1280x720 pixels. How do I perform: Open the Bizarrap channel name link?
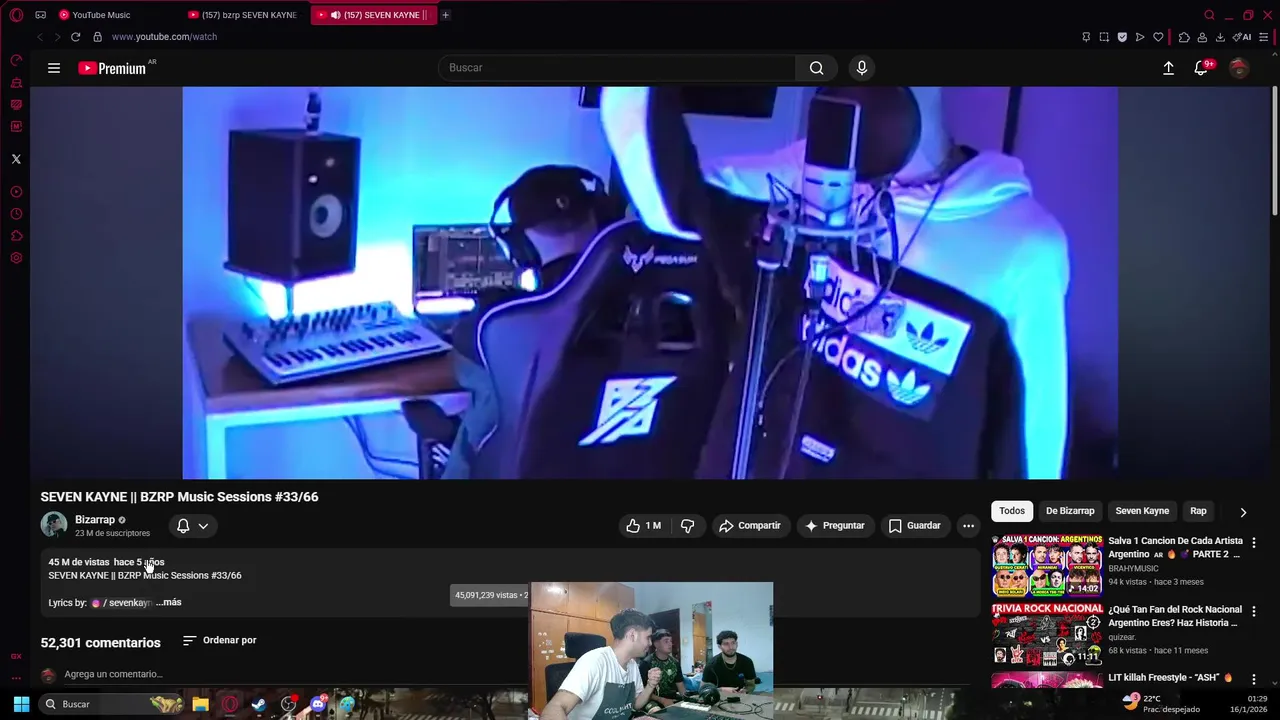point(95,520)
